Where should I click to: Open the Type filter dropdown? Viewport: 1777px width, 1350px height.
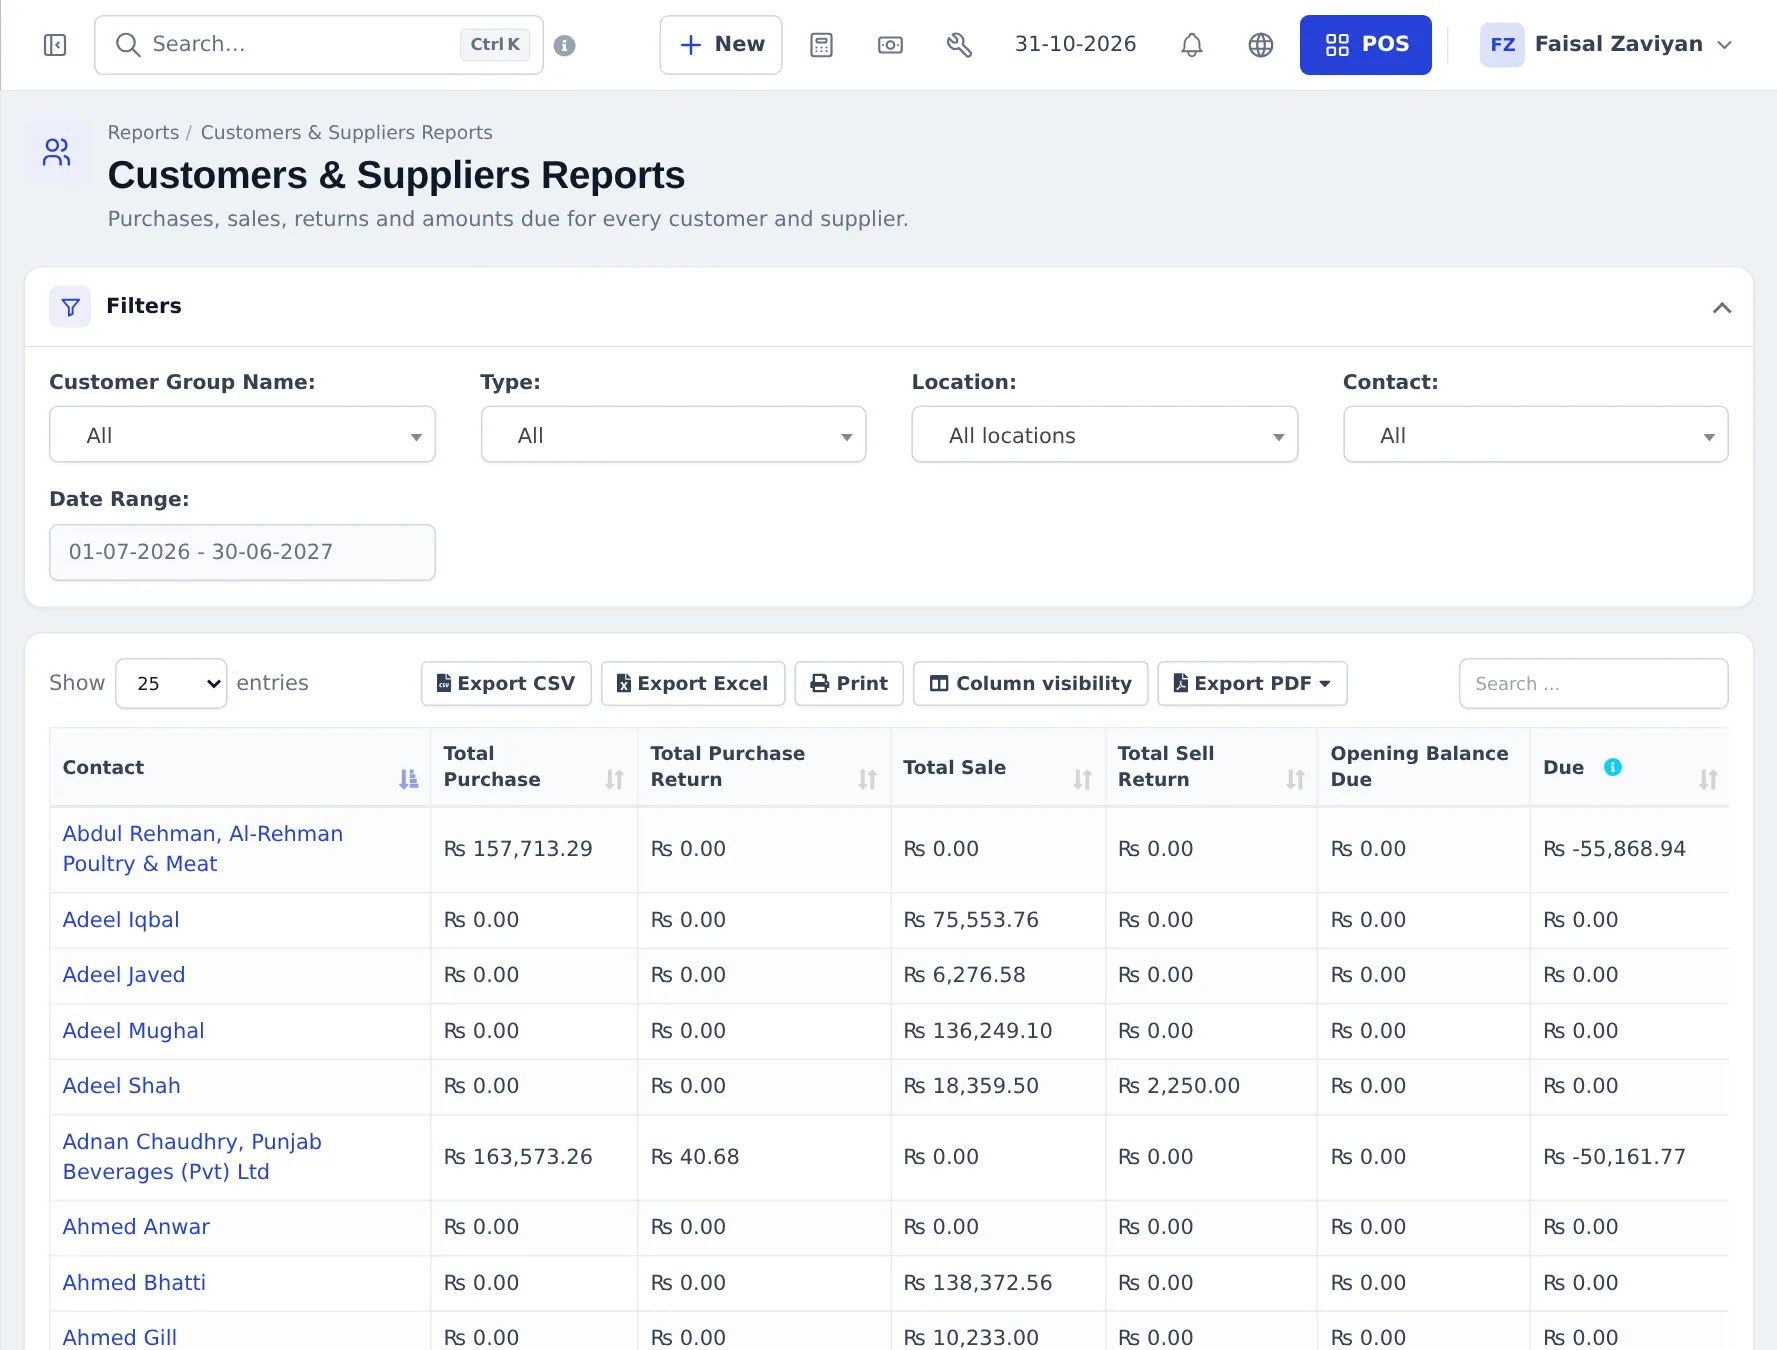[673, 435]
